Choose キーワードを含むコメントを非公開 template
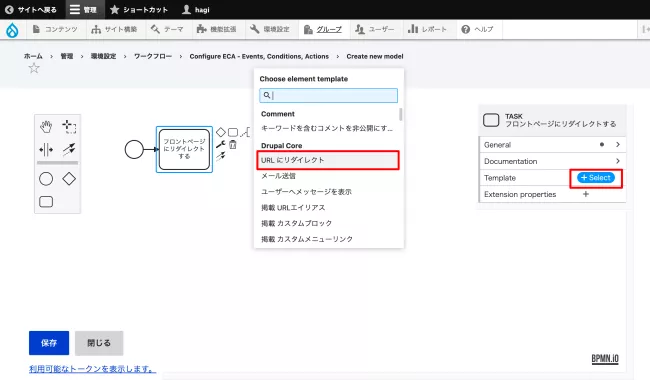This screenshot has width=650, height=380. [328, 128]
